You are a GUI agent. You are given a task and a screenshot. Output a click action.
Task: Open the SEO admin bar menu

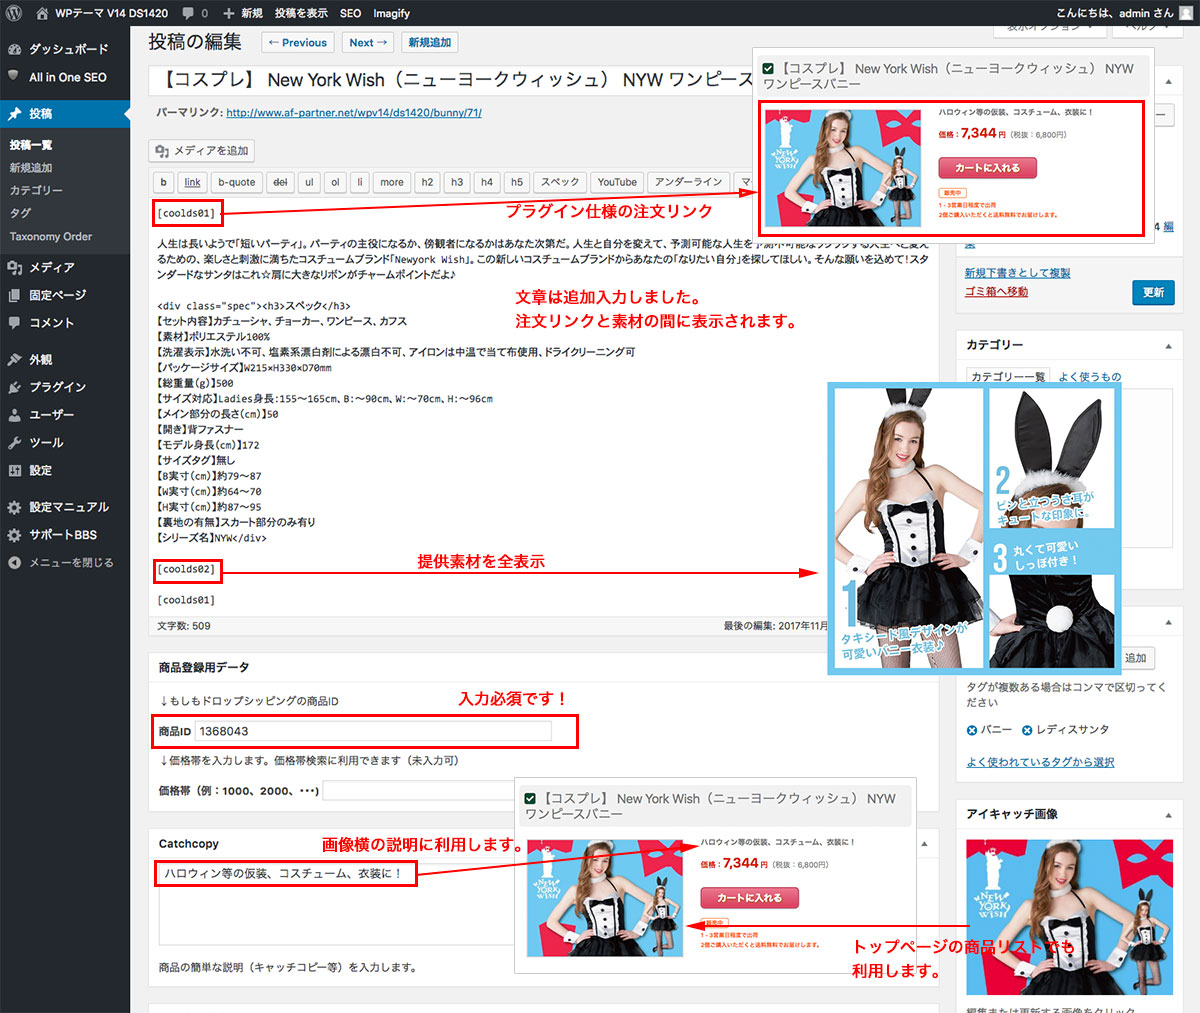350,13
